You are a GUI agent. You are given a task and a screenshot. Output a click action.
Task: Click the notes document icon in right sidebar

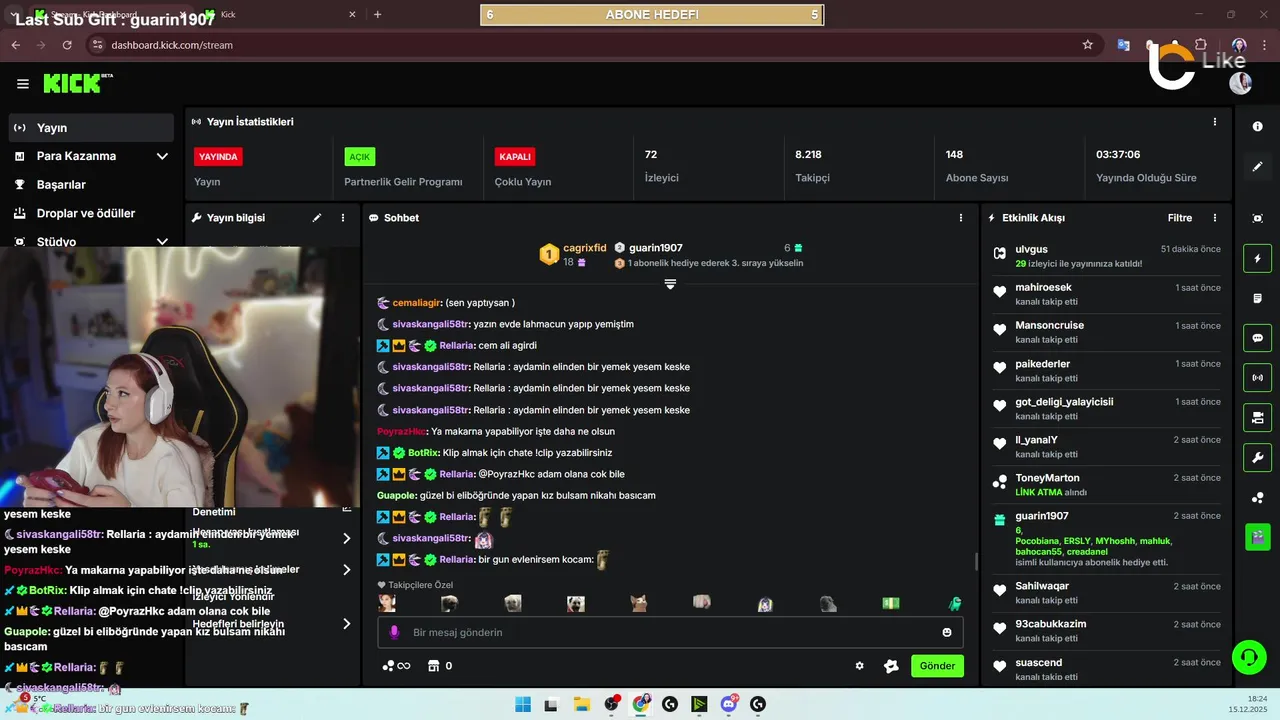click(x=1258, y=298)
